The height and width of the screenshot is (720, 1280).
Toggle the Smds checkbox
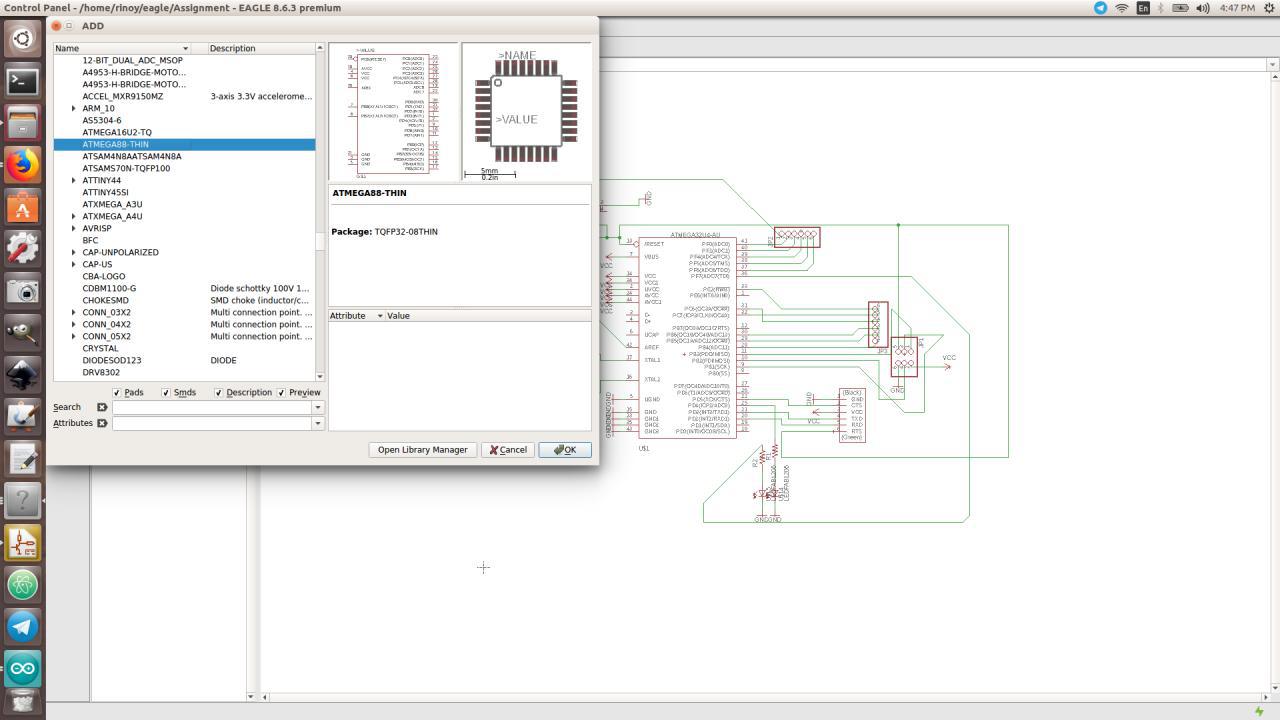pos(166,393)
